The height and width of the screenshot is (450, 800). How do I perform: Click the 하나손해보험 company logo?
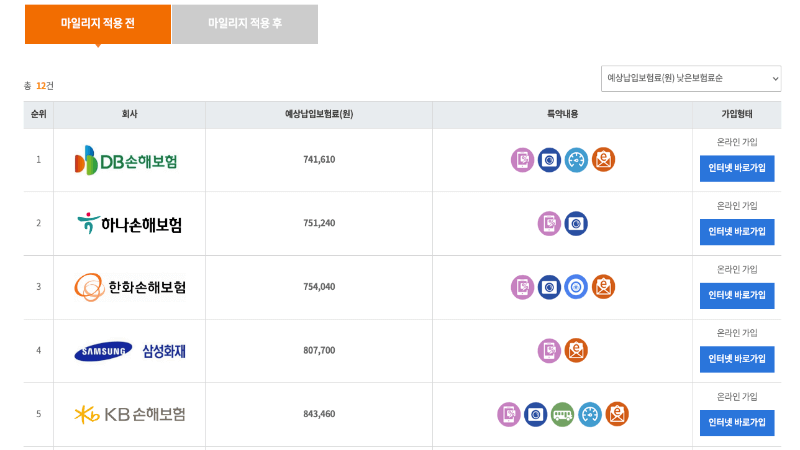coord(130,224)
